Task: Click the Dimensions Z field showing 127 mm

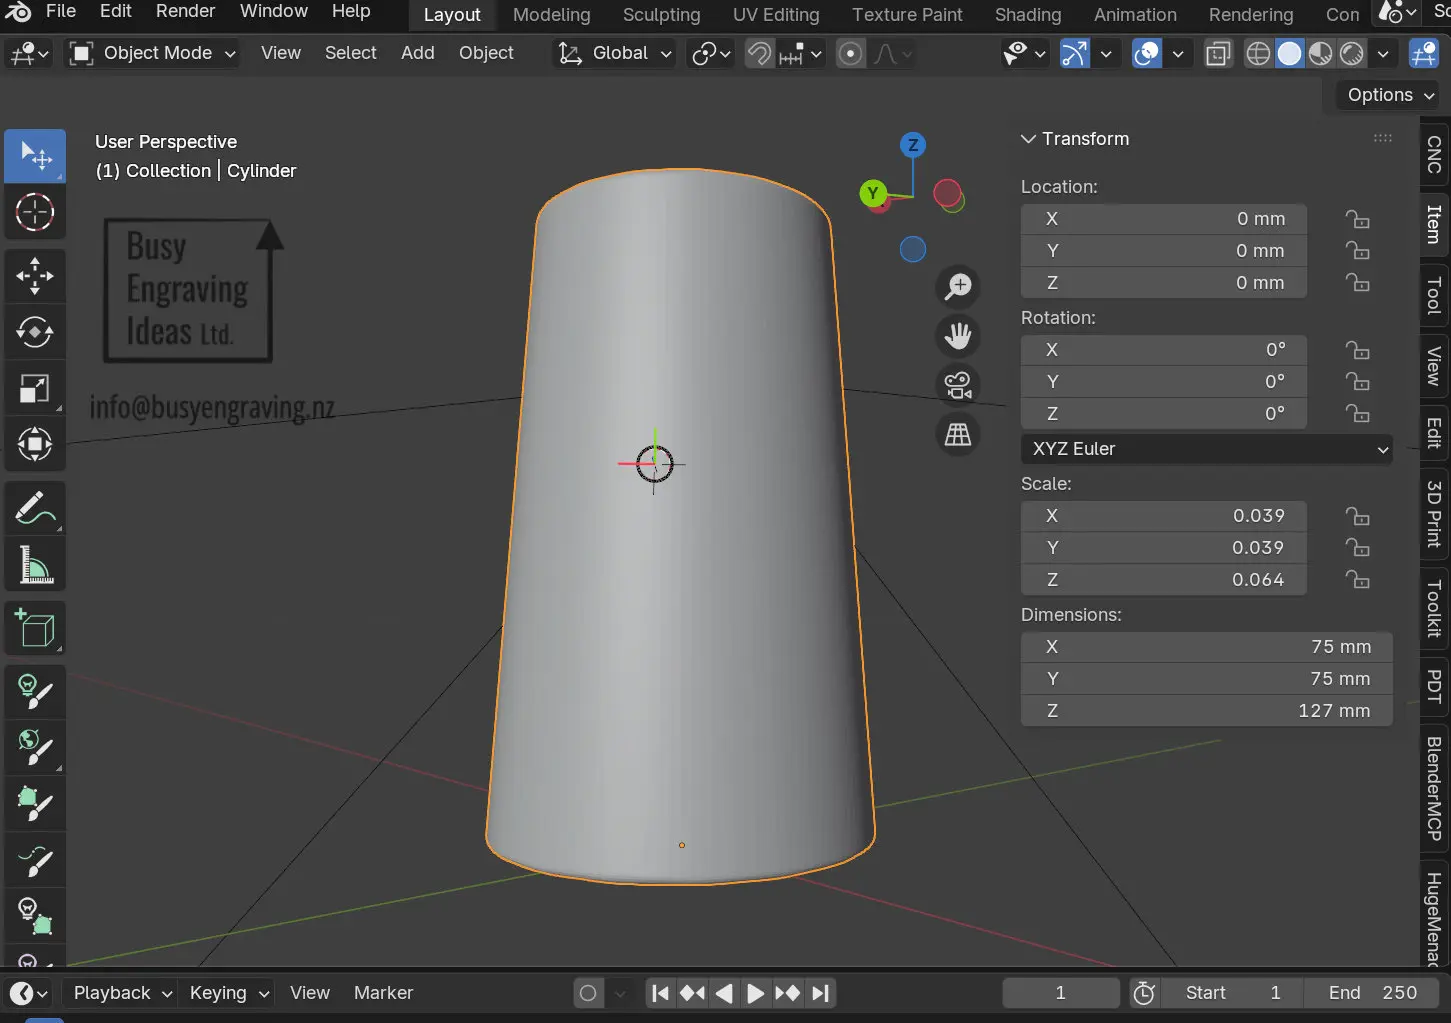Action: (1206, 711)
